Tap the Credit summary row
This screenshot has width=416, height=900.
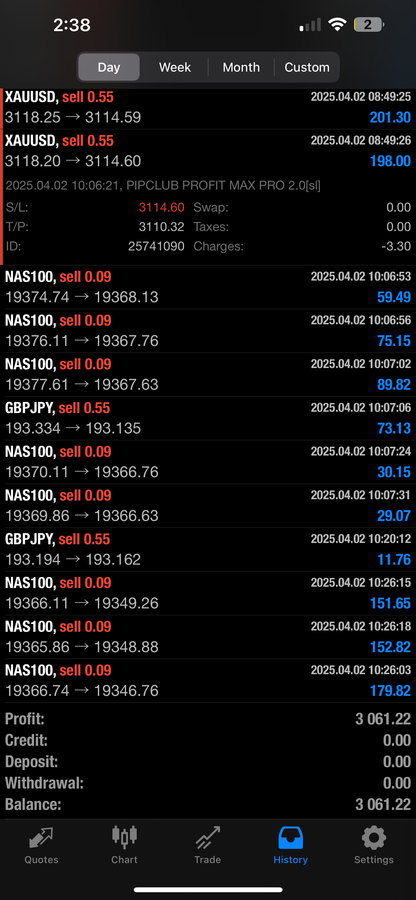coord(208,740)
